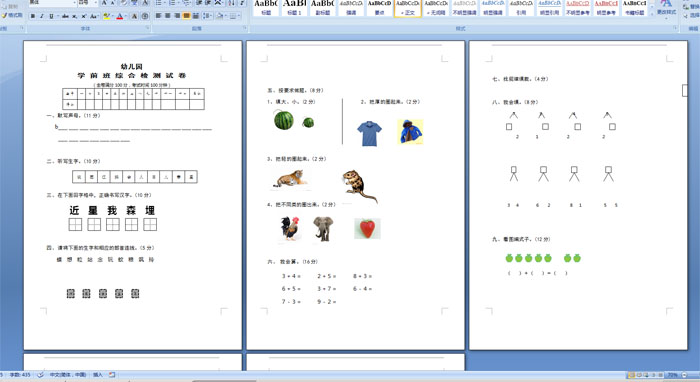The width and height of the screenshot is (700, 382).
Task: Click the Format Painter brush icon
Action: 12,15
